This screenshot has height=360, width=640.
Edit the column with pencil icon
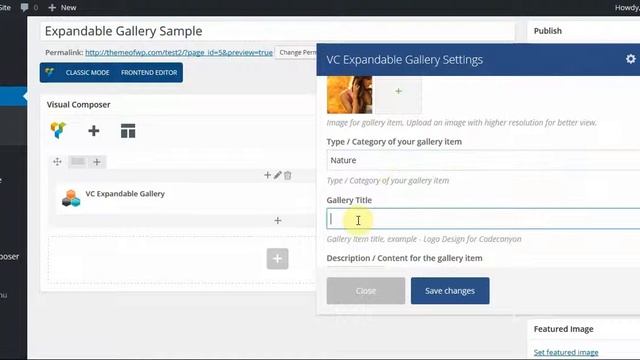point(278,175)
